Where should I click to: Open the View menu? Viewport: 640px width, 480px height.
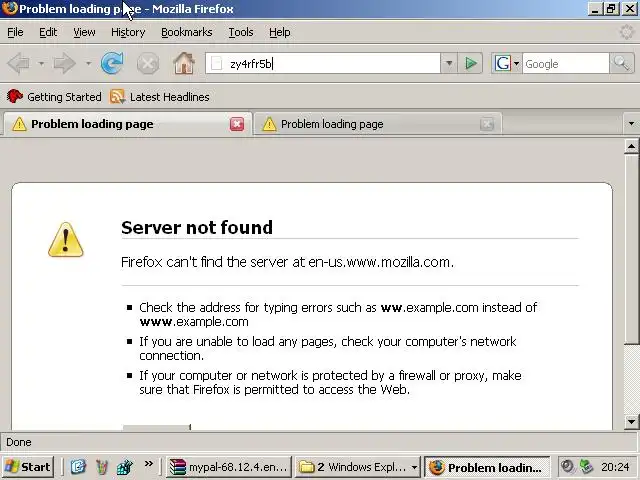pyautogui.click(x=84, y=32)
